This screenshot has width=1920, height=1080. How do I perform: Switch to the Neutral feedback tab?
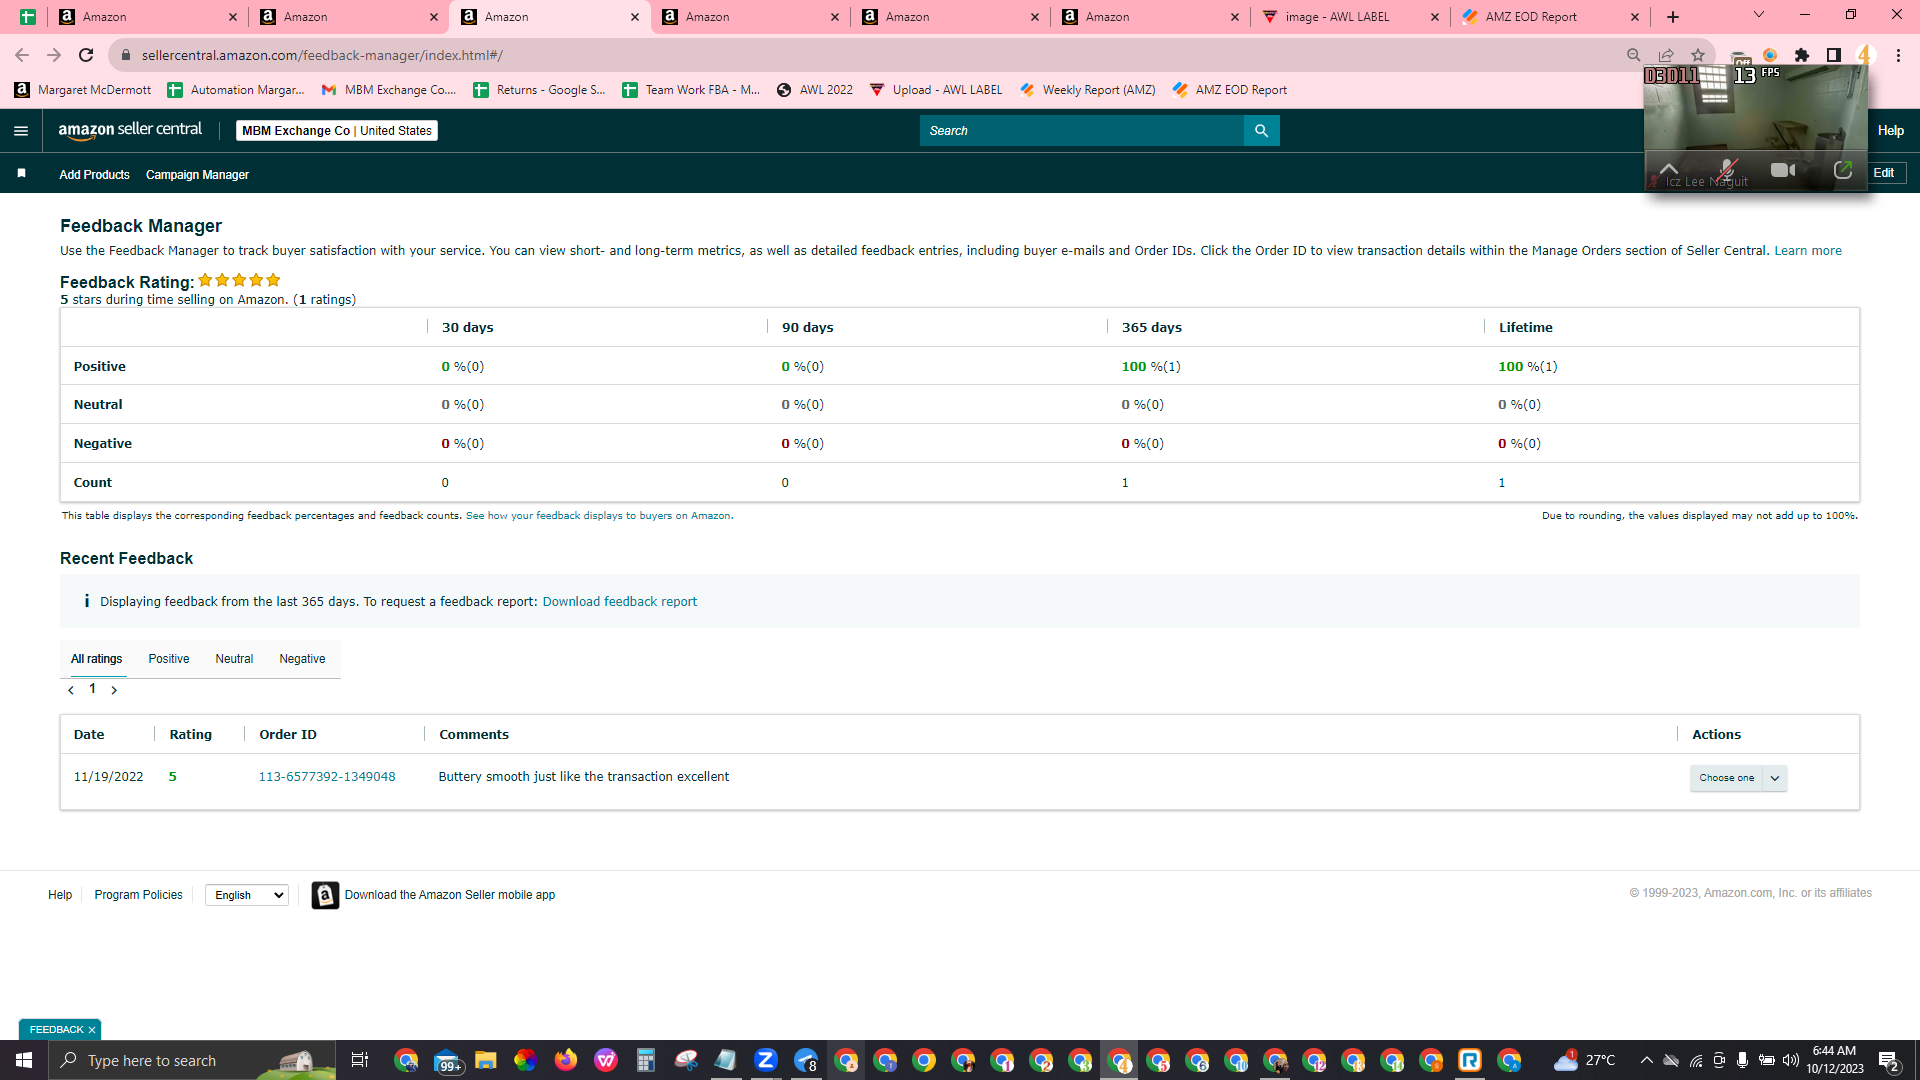(234, 659)
